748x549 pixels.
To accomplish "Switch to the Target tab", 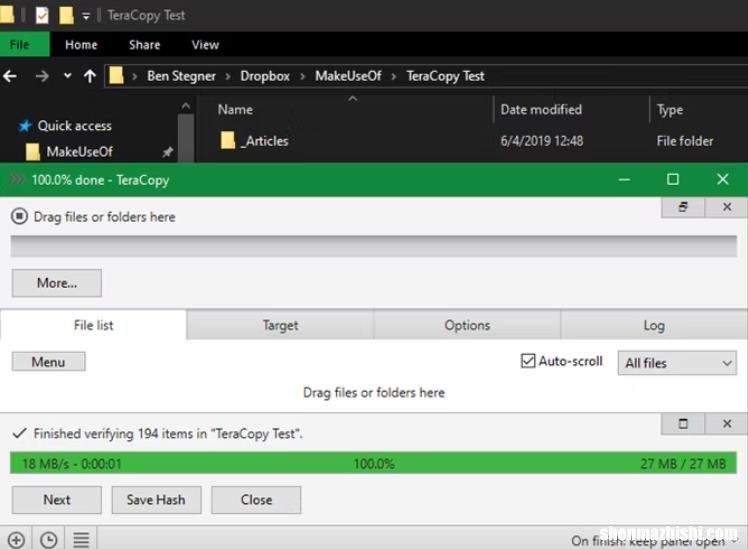I will pos(280,325).
